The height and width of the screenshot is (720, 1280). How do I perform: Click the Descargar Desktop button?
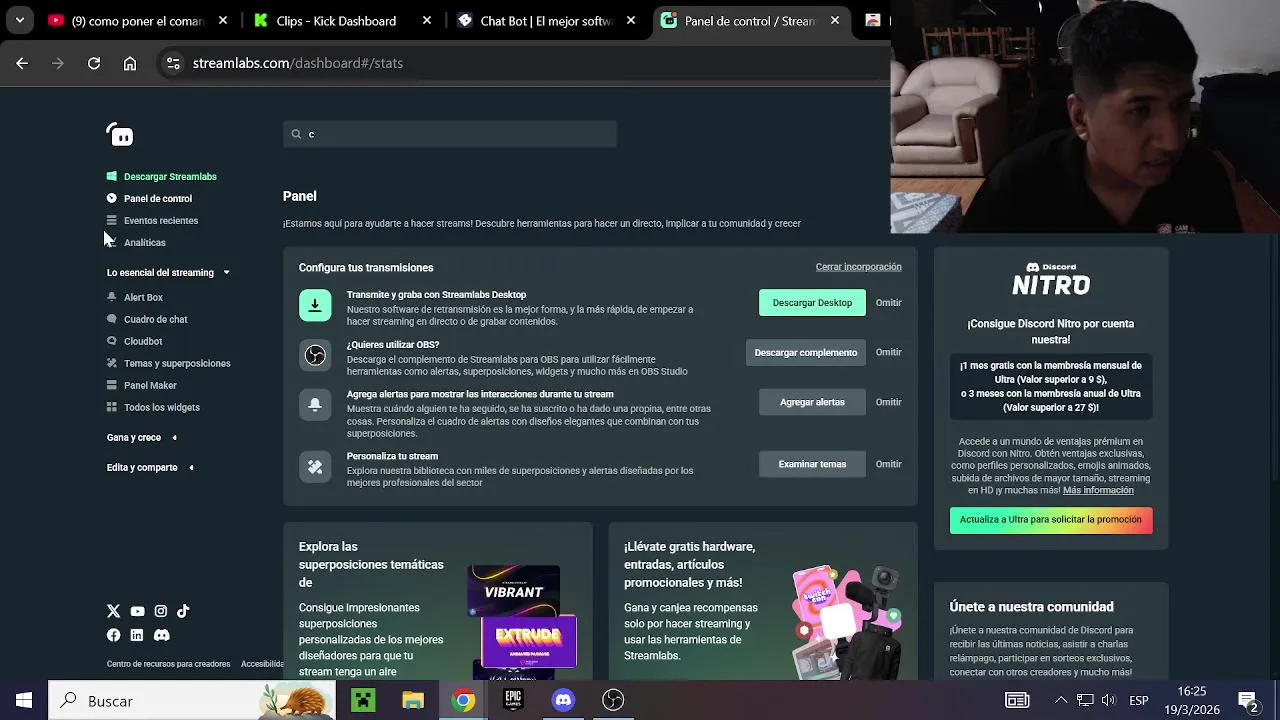(812, 302)
